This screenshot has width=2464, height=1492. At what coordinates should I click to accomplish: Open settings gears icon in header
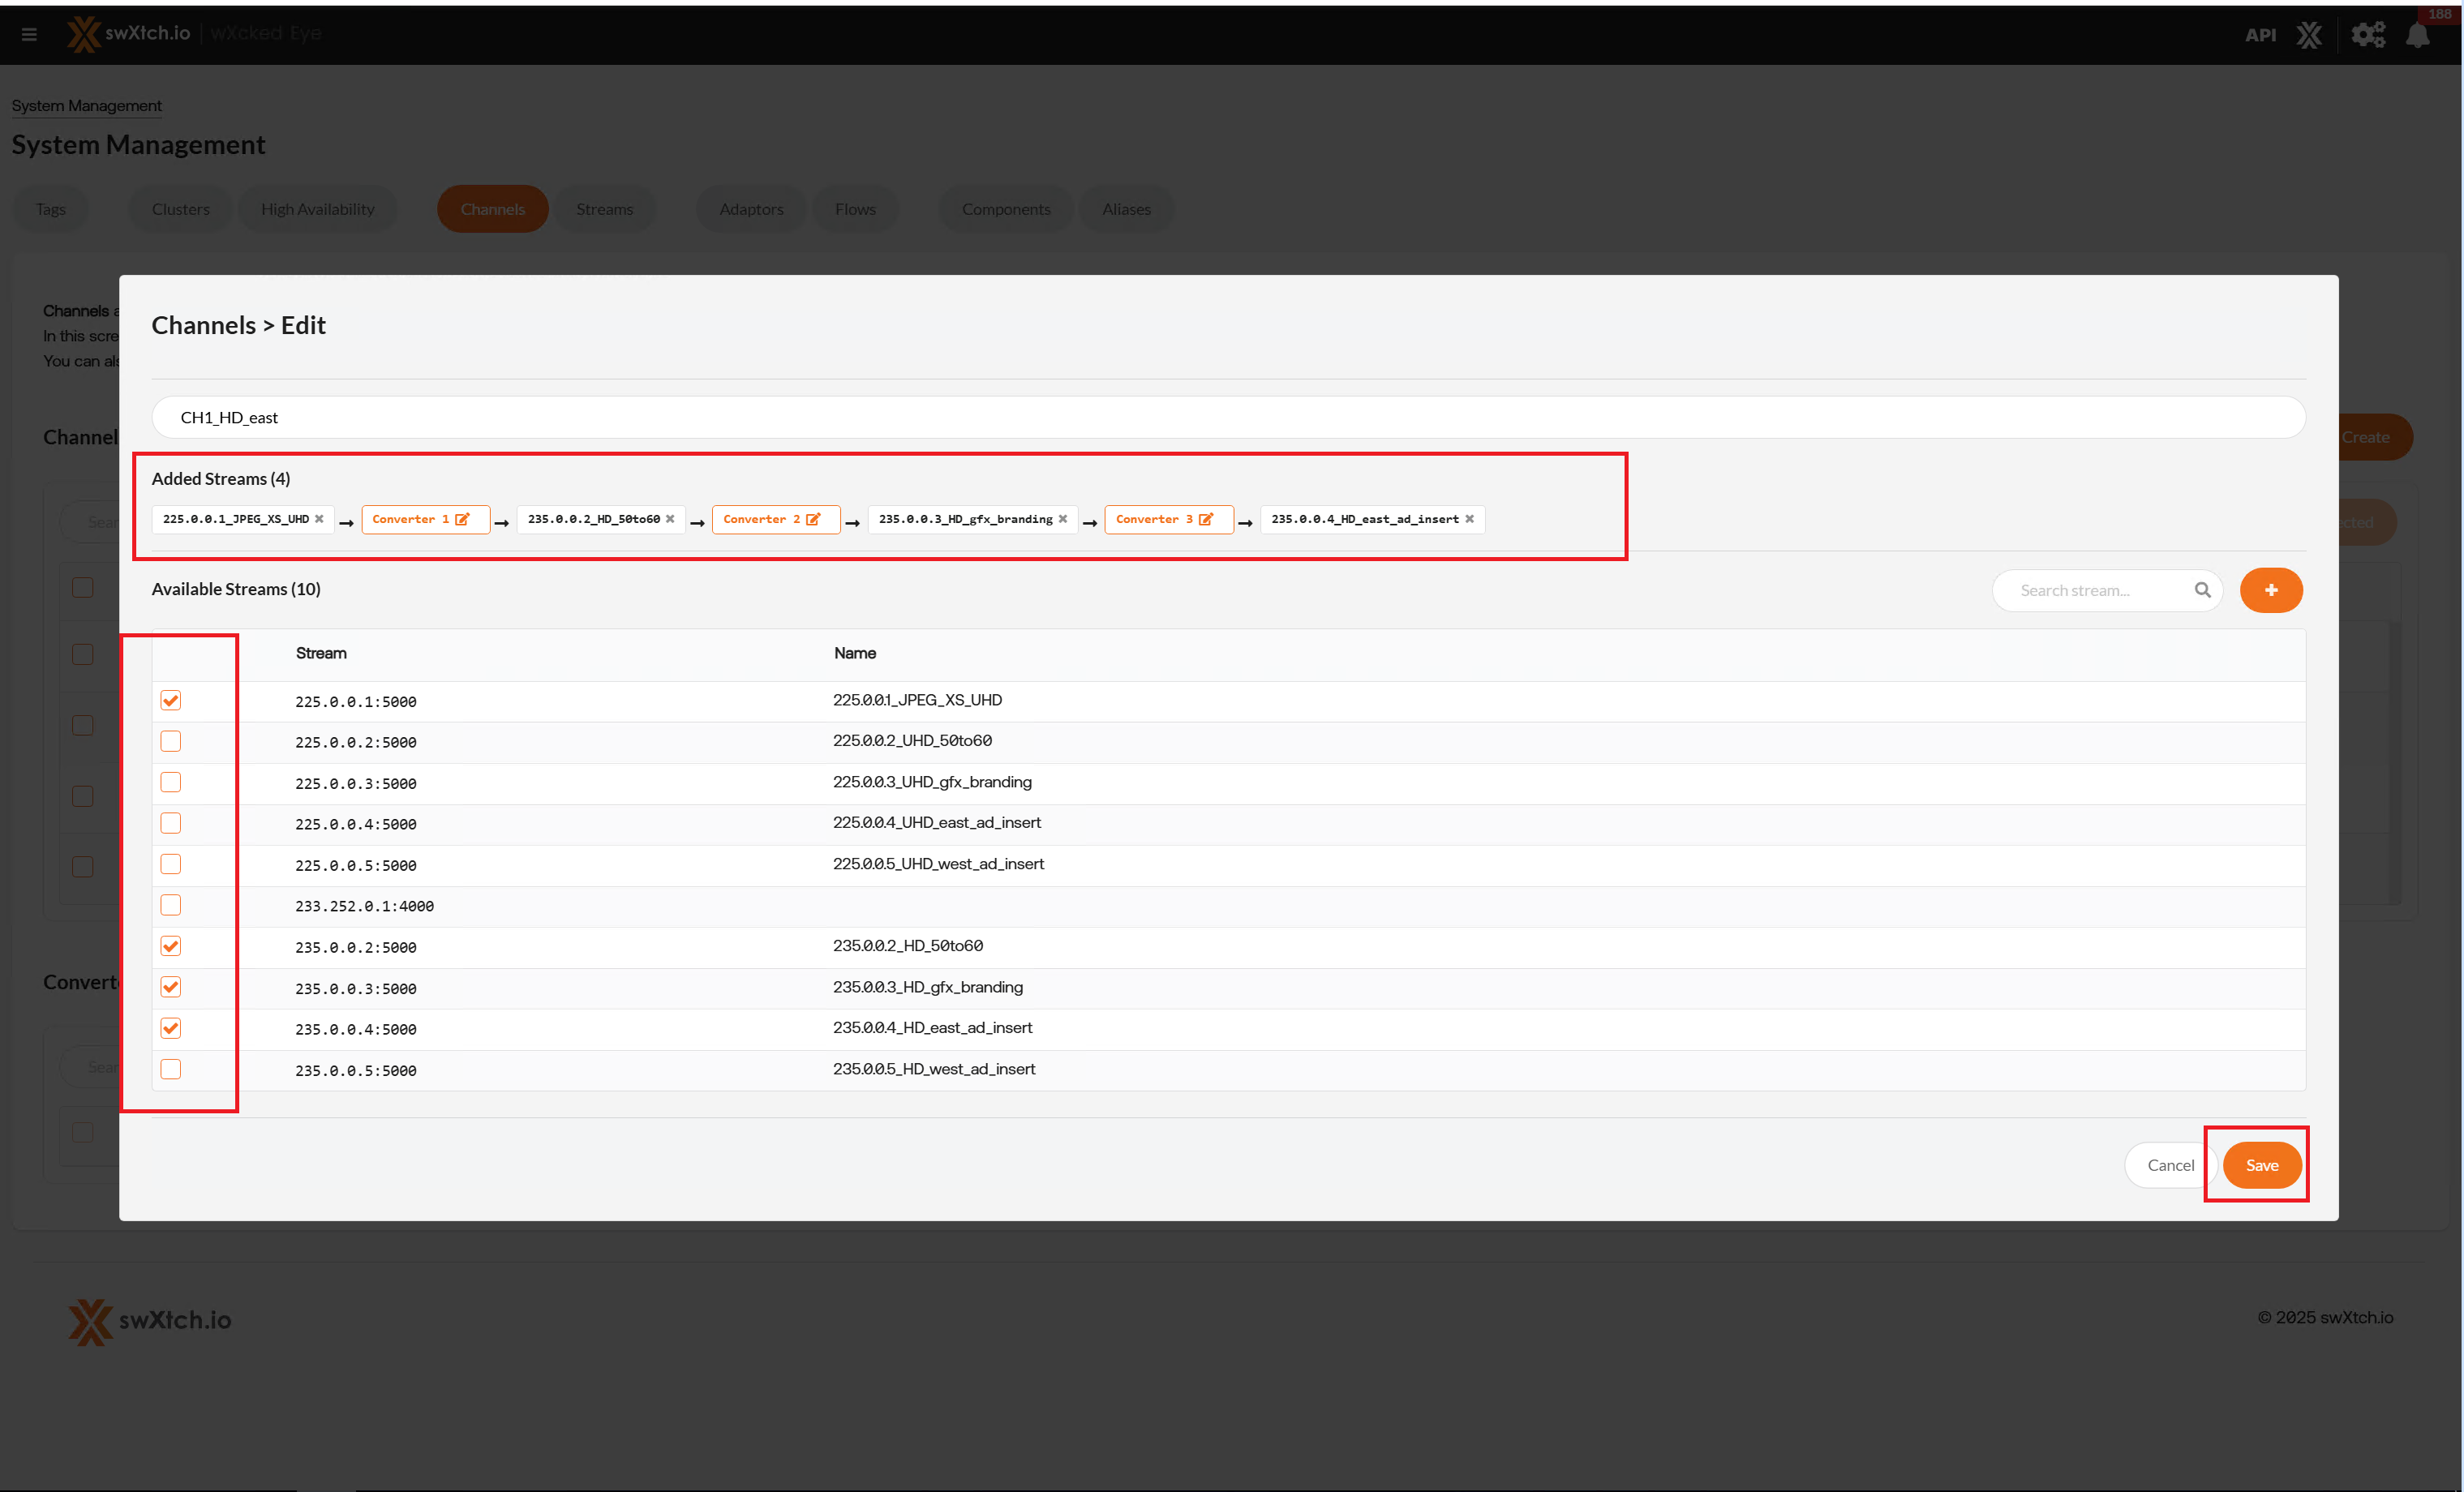tap(2367, 35)
